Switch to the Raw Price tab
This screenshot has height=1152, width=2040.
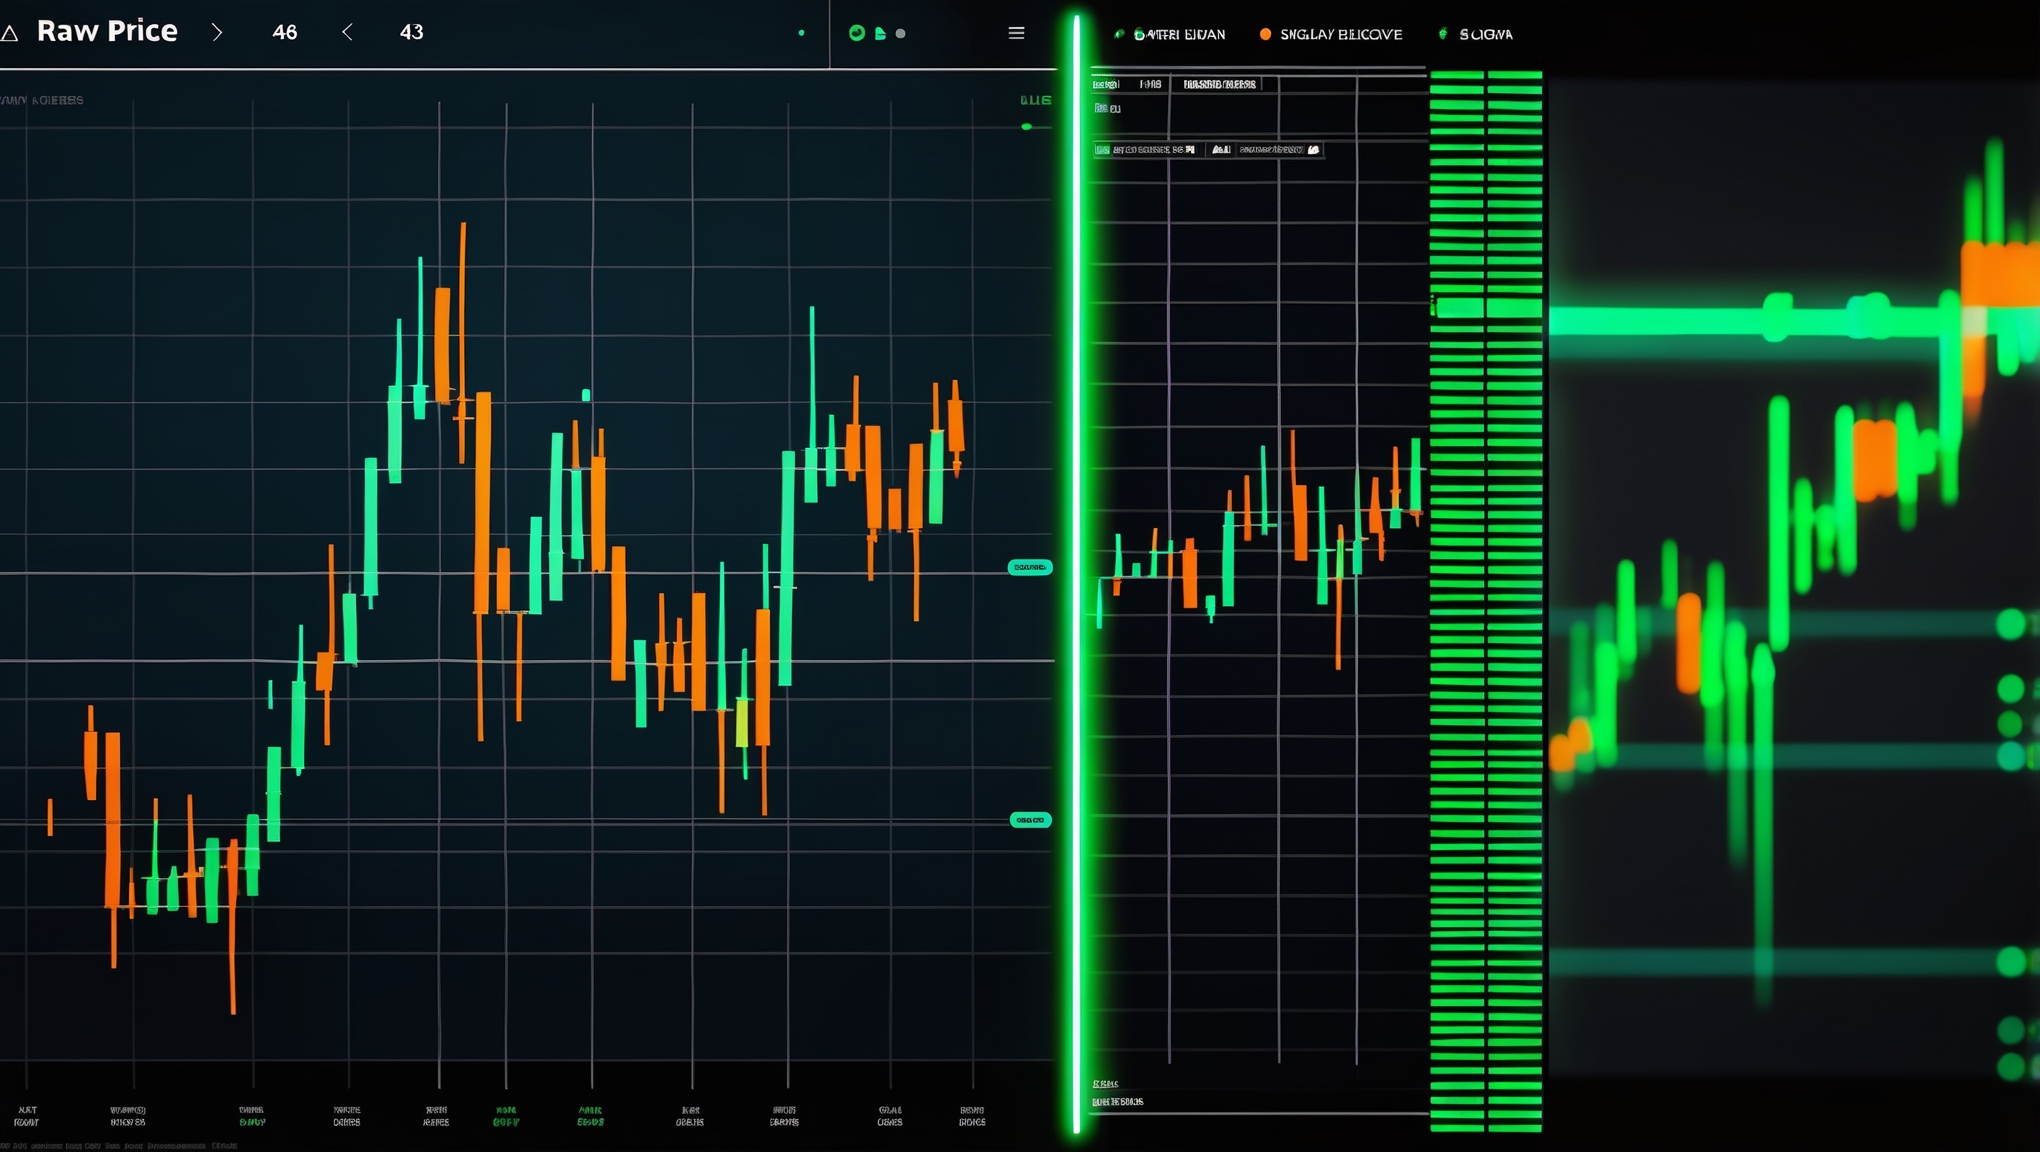point(107,31)
